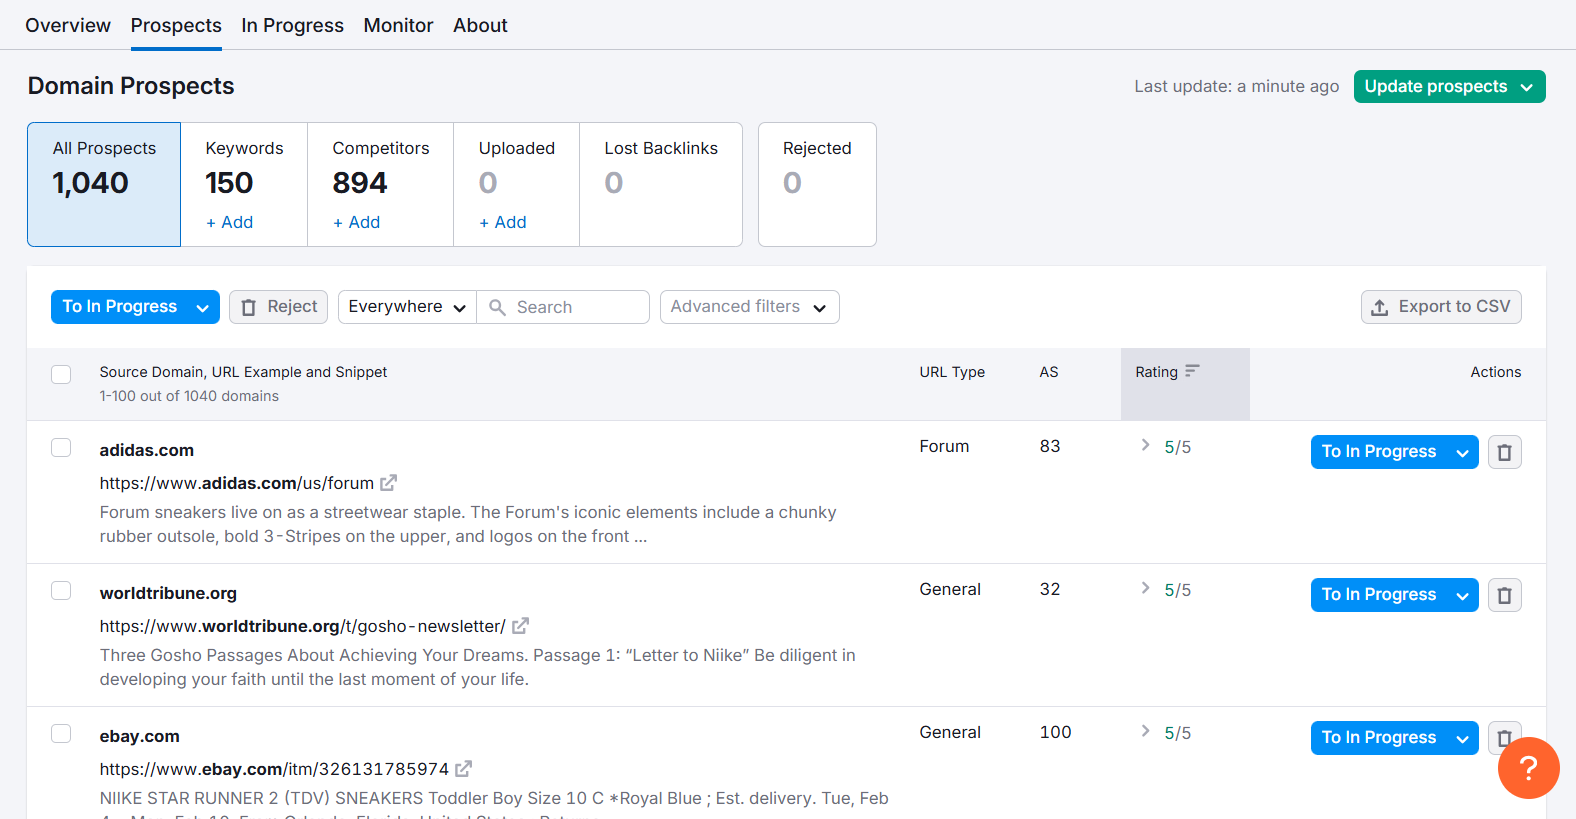Check the worldtribune.org row checkbox
Image resolution: width=1576 pixels, height=819 pixels.
point(61,590)
